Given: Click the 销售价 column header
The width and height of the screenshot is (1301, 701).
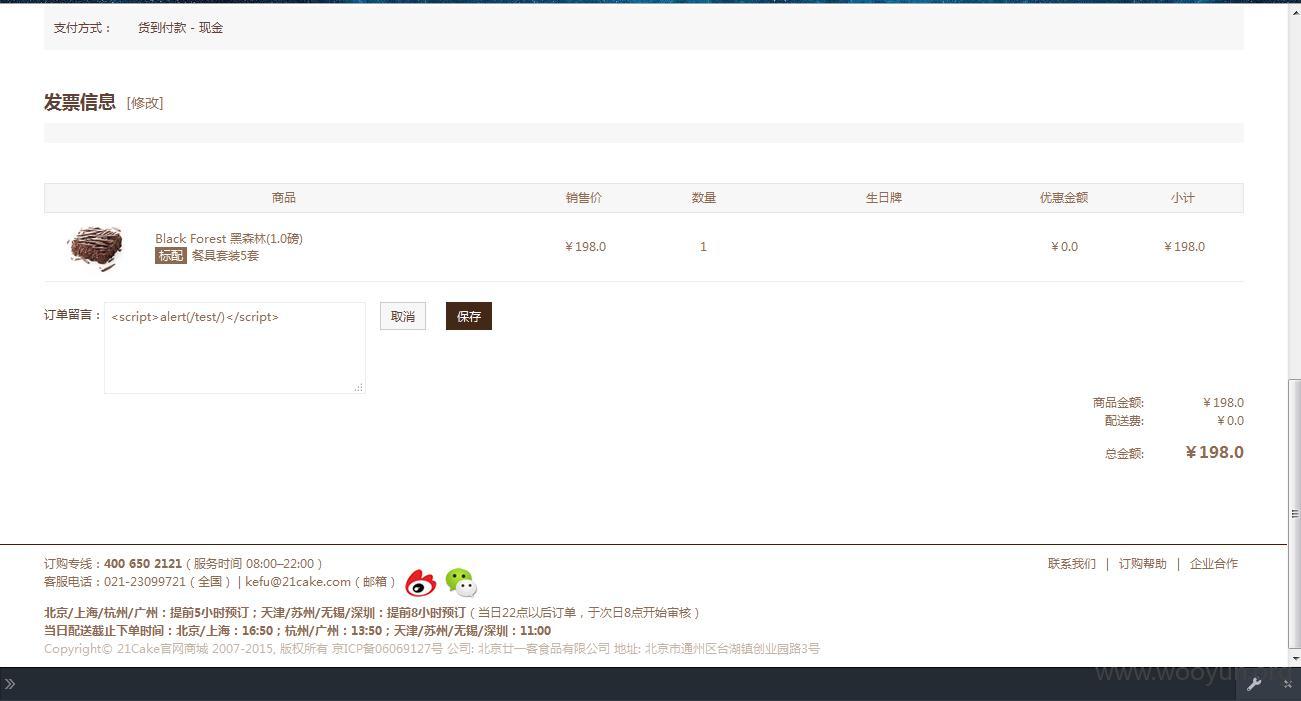Looking at the screenshot, I should coord(584,198).
